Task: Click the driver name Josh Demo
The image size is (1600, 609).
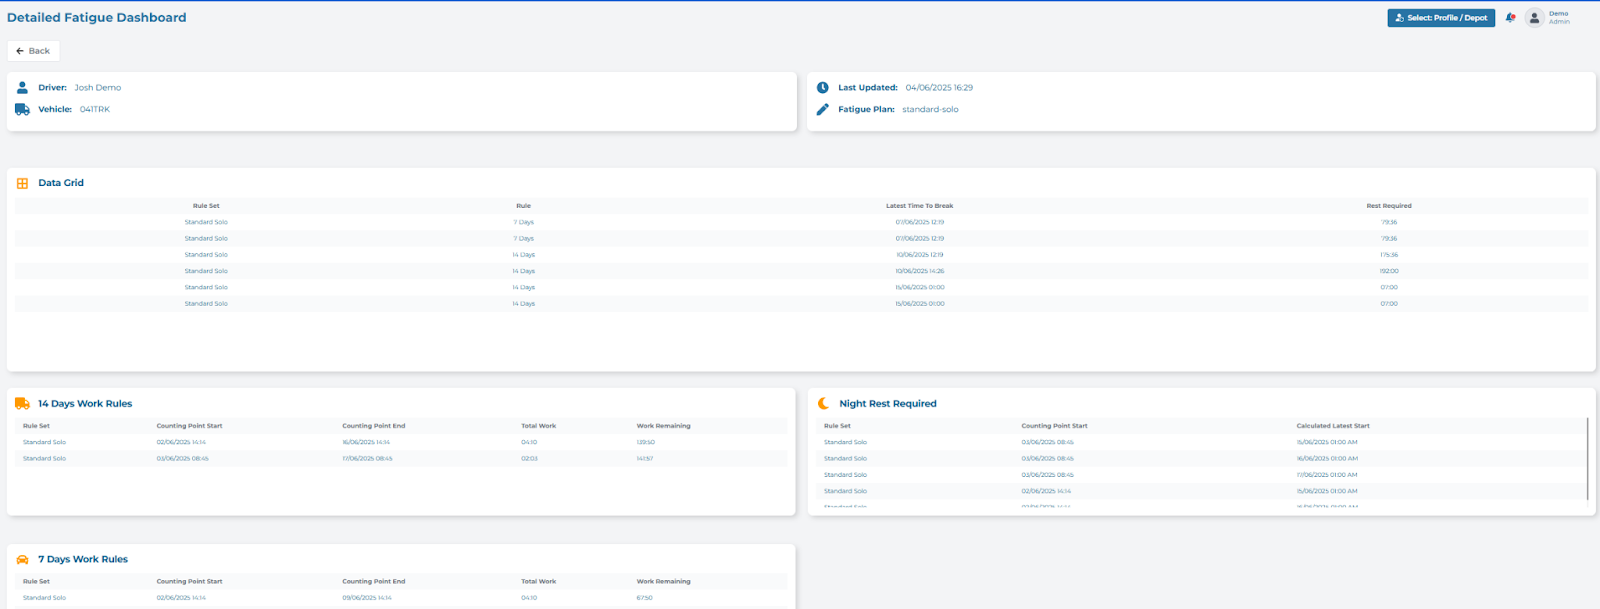Action: point(98,88)
